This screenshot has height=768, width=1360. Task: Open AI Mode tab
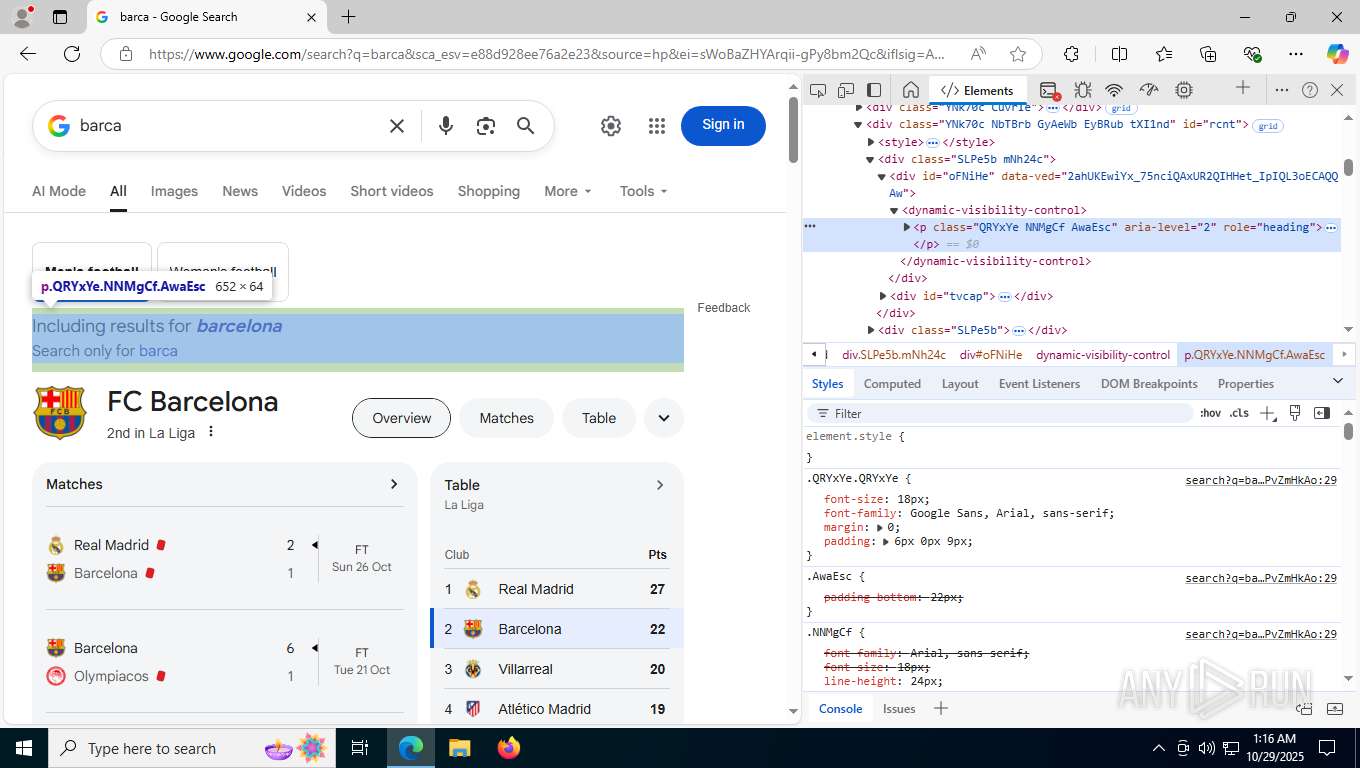(x=59, y=191)
